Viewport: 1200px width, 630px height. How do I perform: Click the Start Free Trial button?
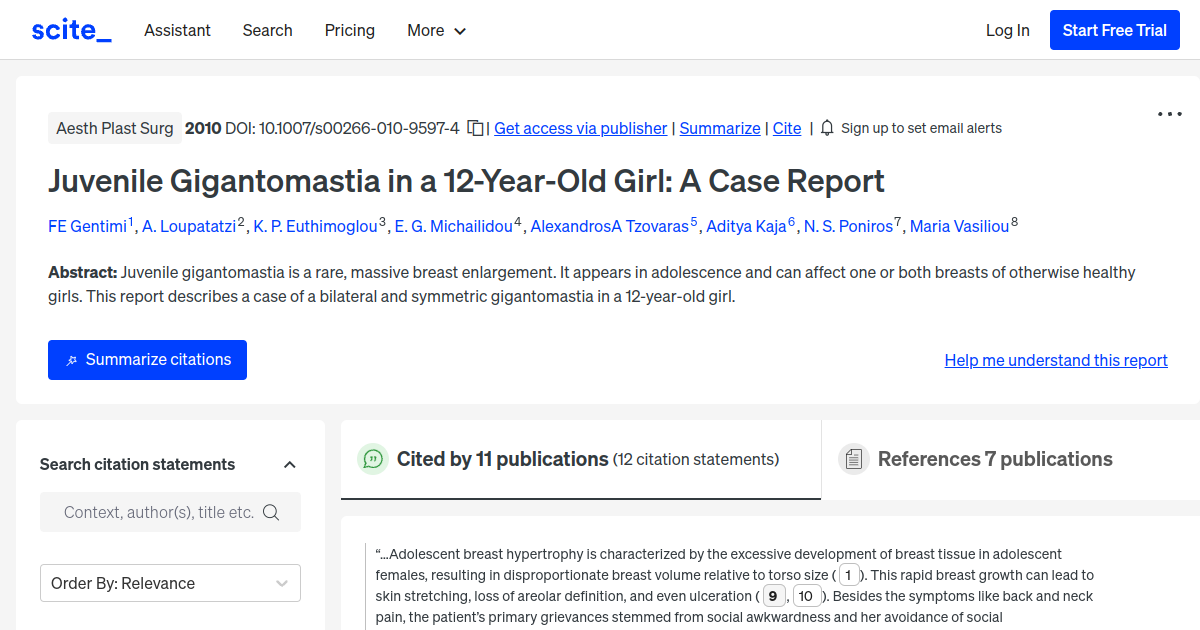1114,30
